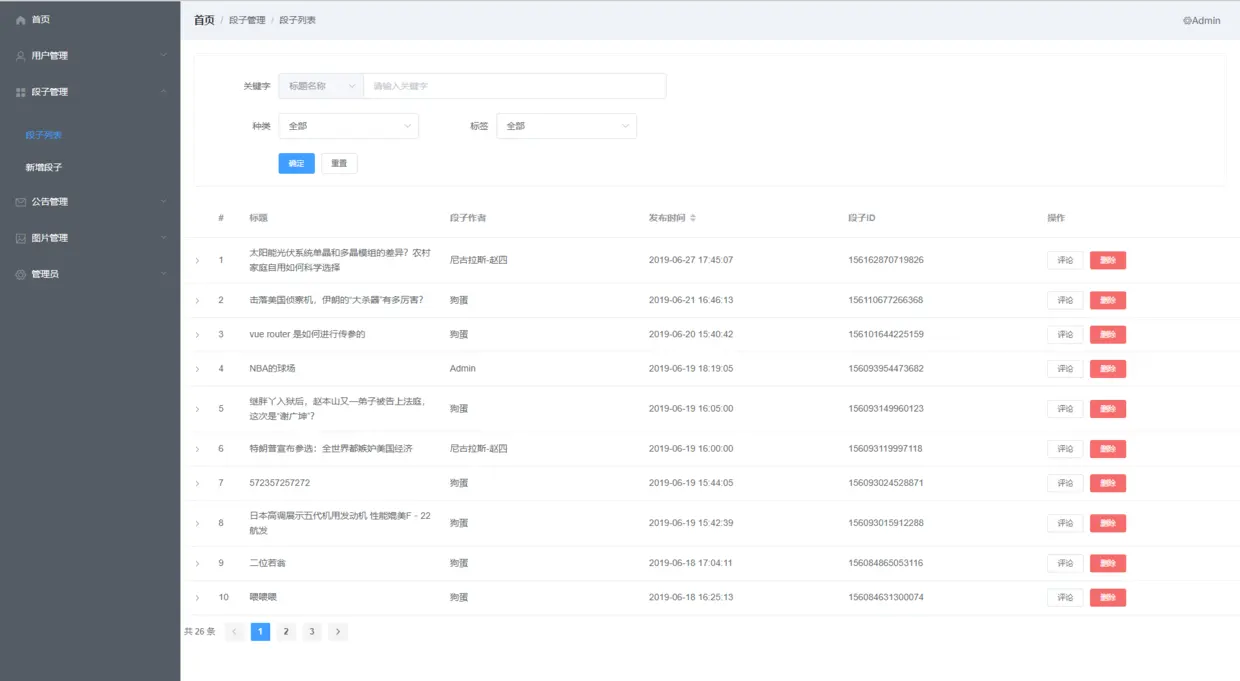Click the user management person icon

21,56
